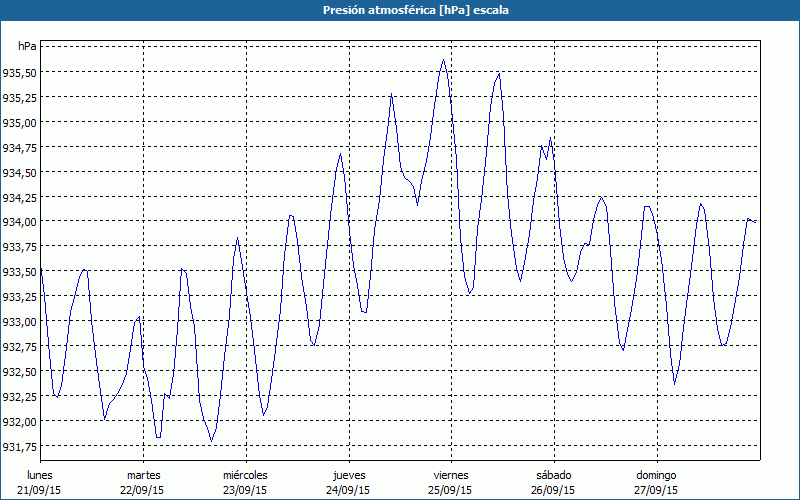Viewport: 800px width, 500px height.
Task: Choose the "viernes" day label
Action: (450, 474)
